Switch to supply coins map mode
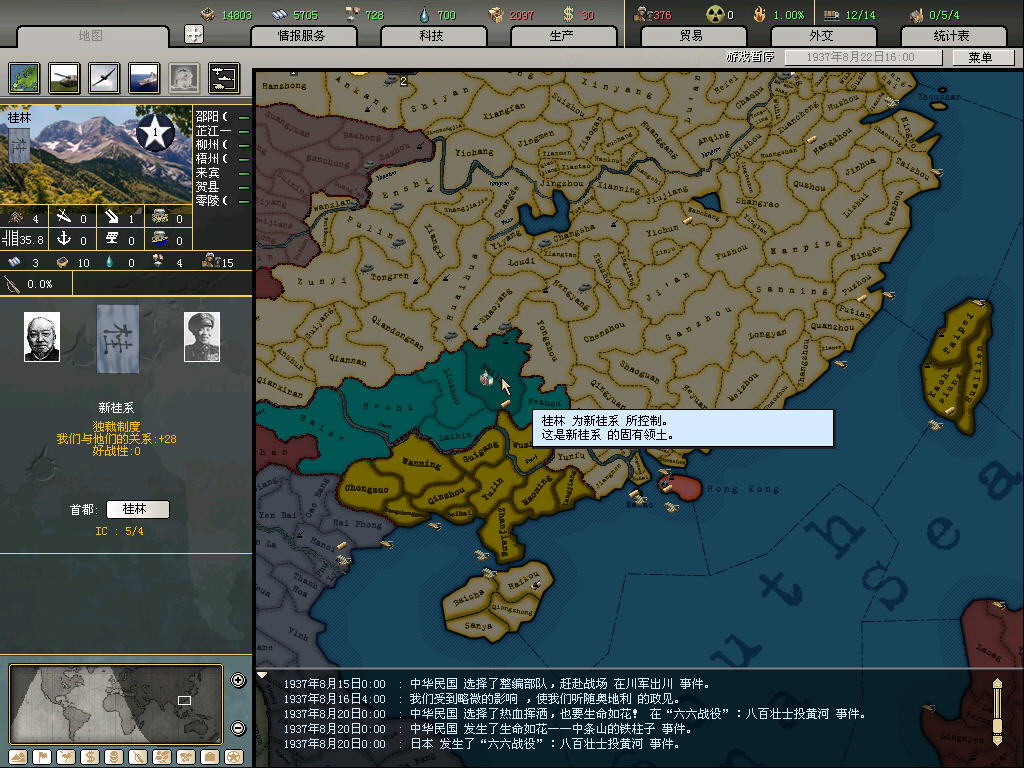This screenshot has width=1024, height=768. click(114, 757)
